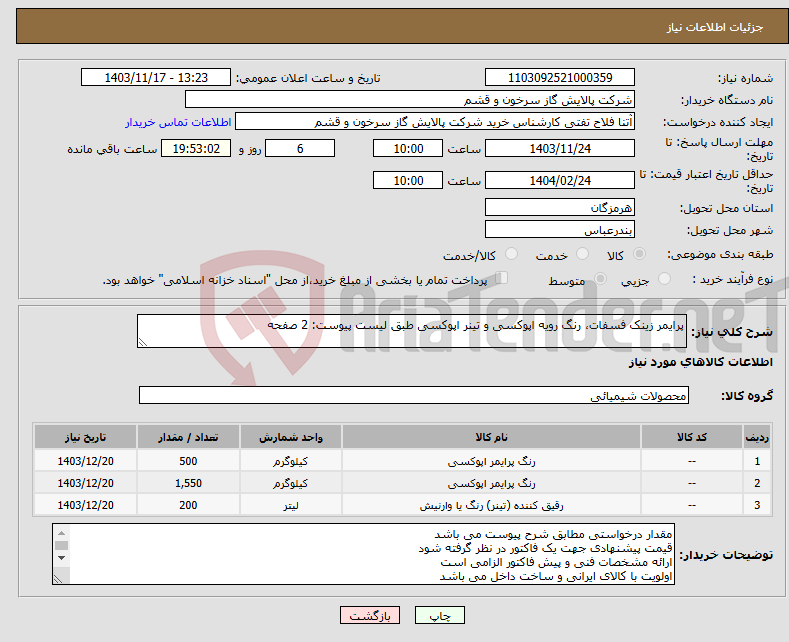Select the جزیی purchase type radio
The height and width of the screenshot is (642, 789).
664,279
